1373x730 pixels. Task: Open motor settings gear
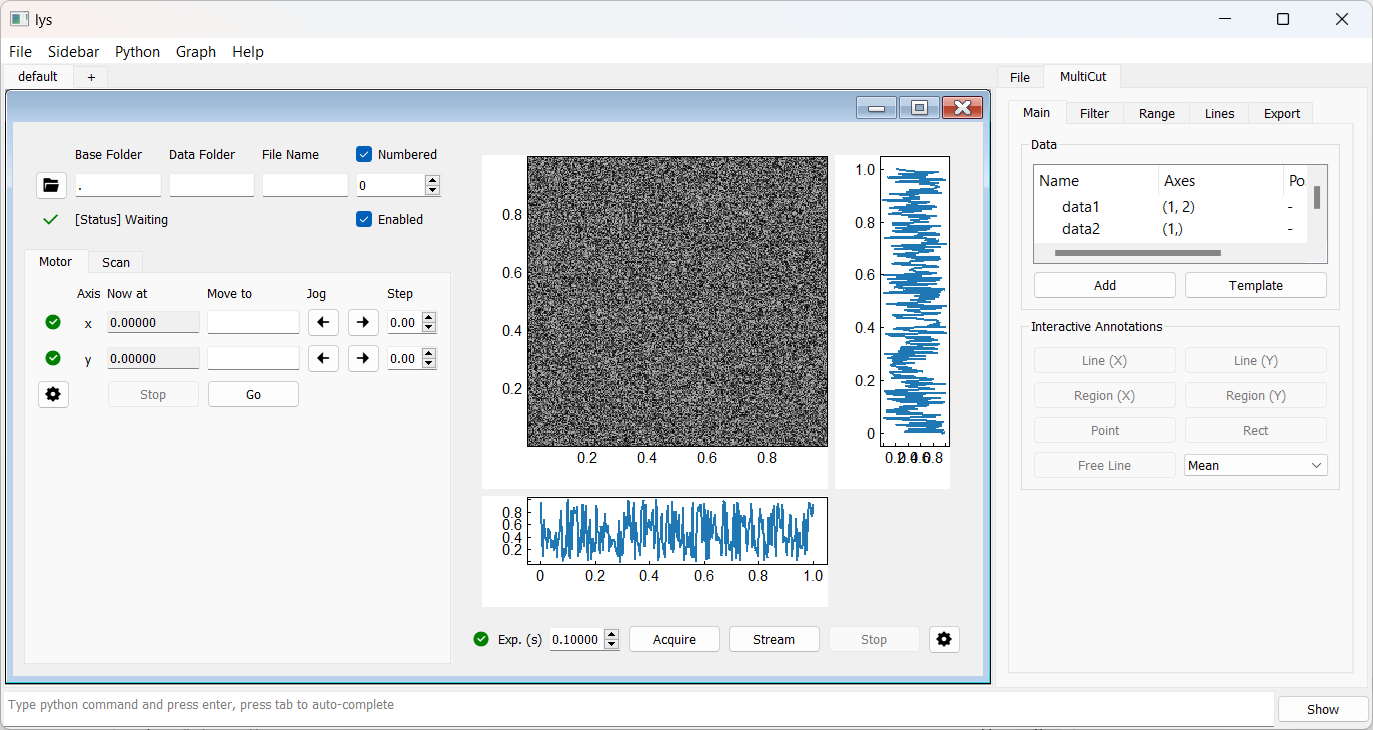[53, 394]
